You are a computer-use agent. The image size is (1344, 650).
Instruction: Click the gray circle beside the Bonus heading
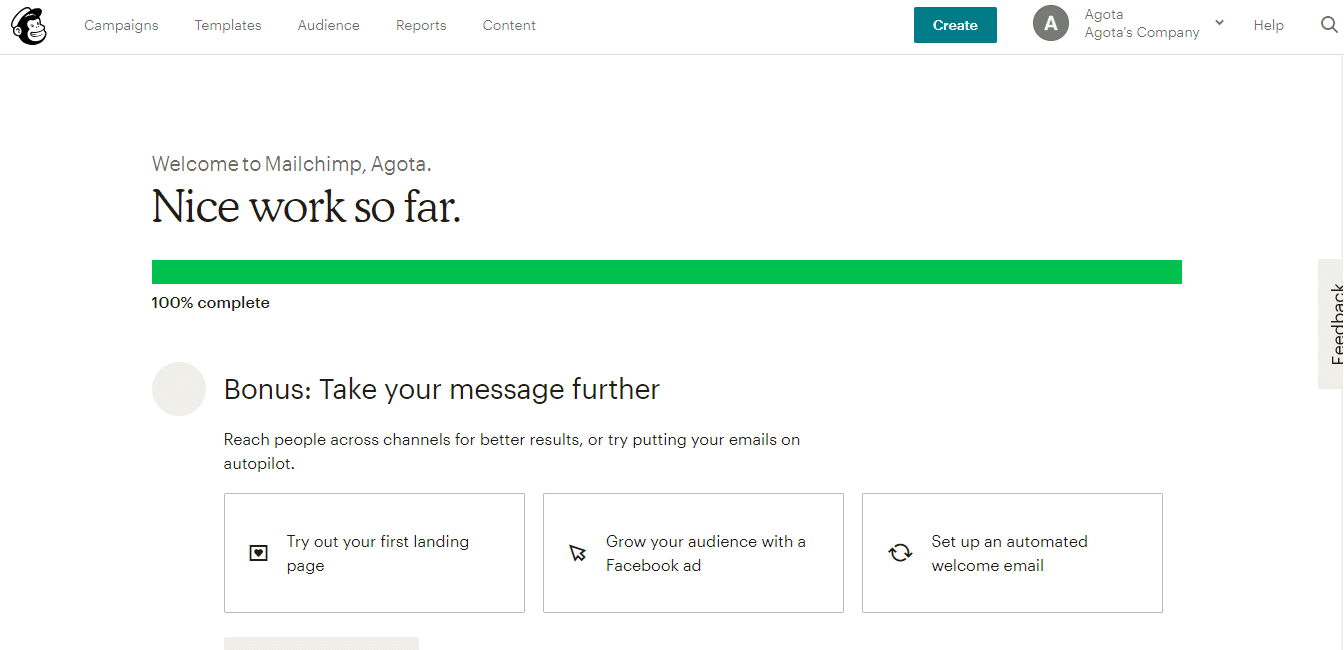[x=178, y=389]
